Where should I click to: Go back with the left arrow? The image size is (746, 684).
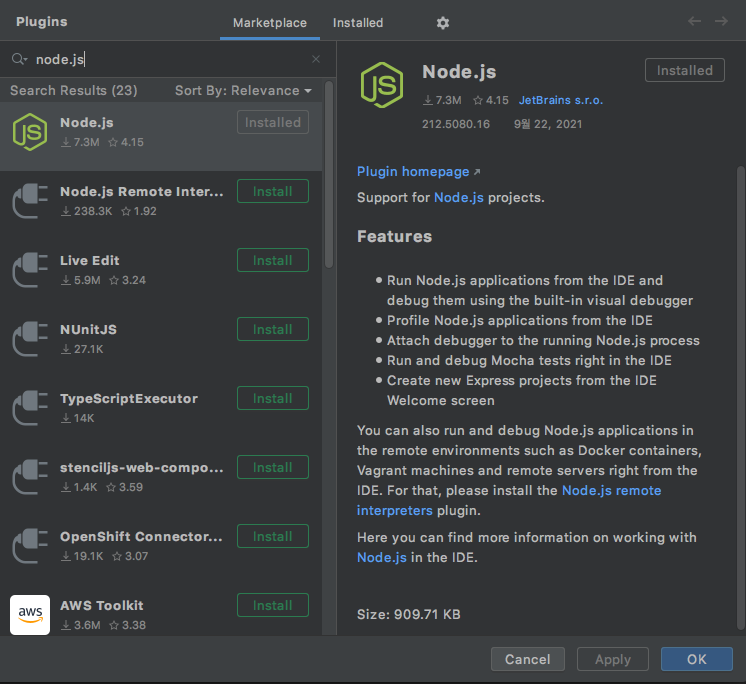pos(694,21)
